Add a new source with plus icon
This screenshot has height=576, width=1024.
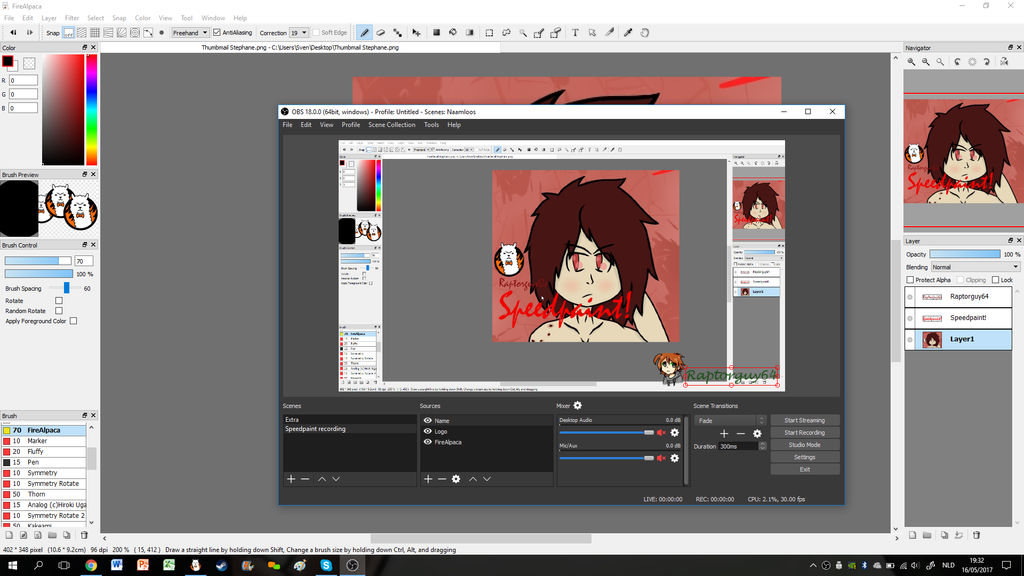tap(428, 479)
